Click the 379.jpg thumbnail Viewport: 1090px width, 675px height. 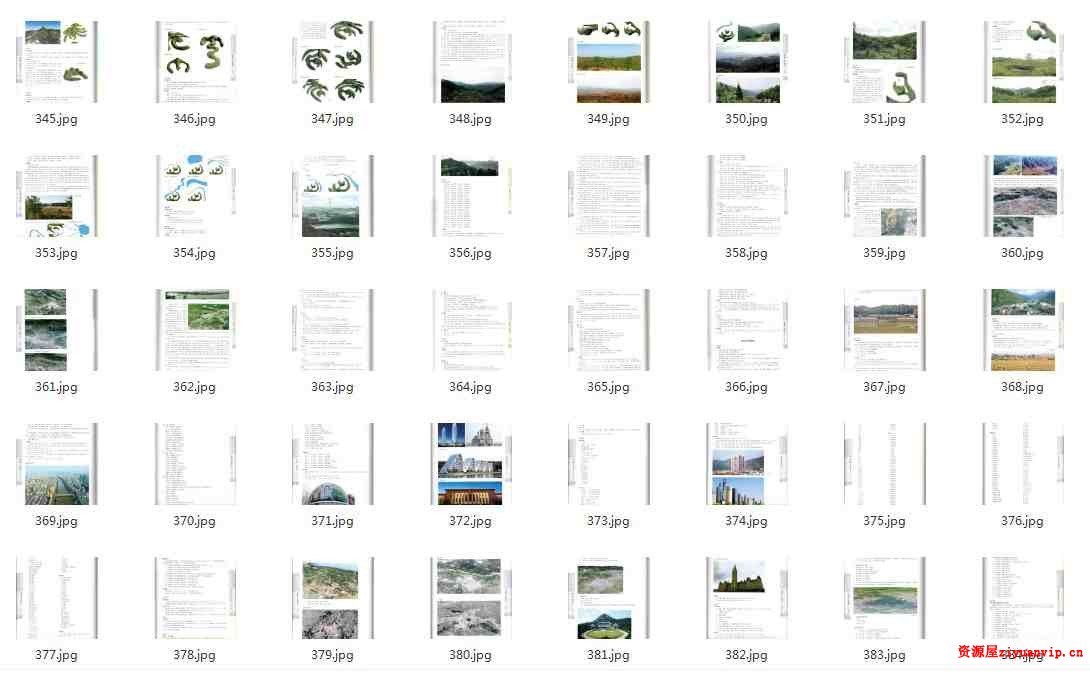[x=332, y=598]
